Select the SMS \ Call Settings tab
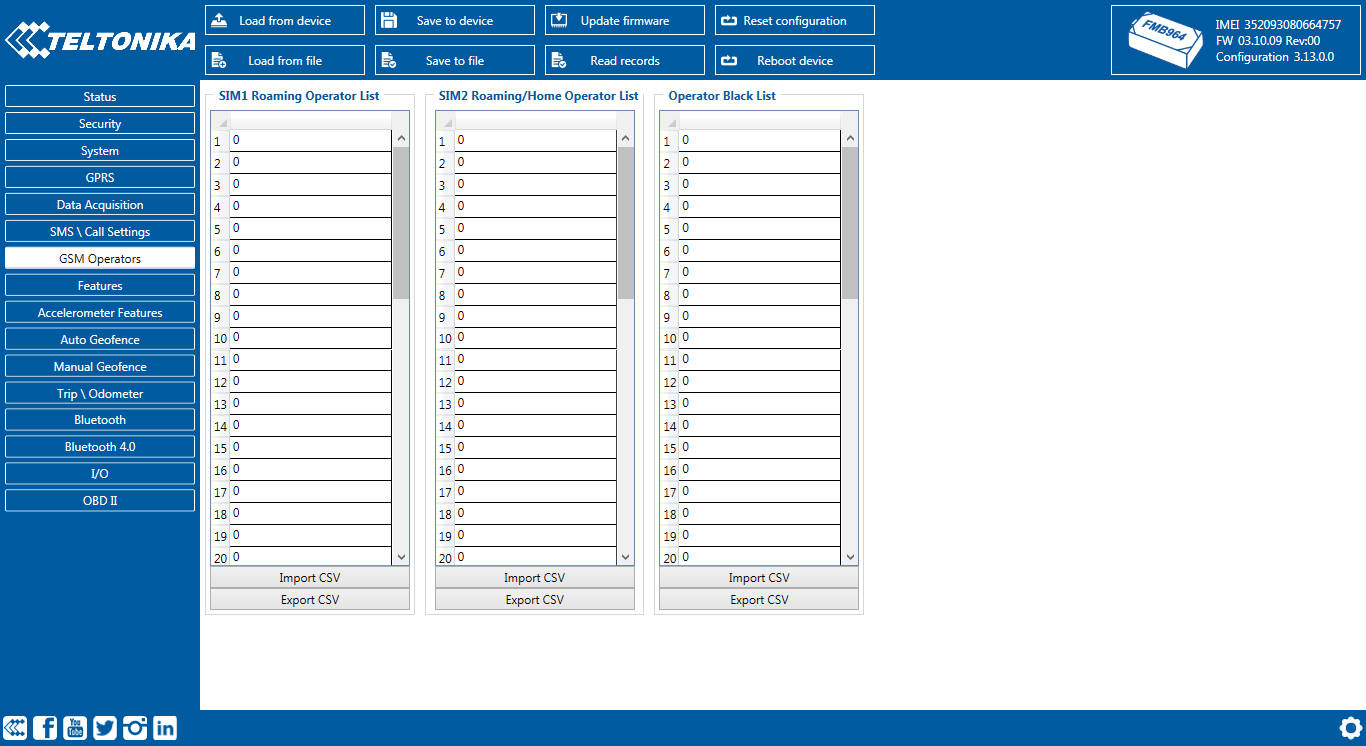Screen dimensions: 1366x746 tap(100, 232)
